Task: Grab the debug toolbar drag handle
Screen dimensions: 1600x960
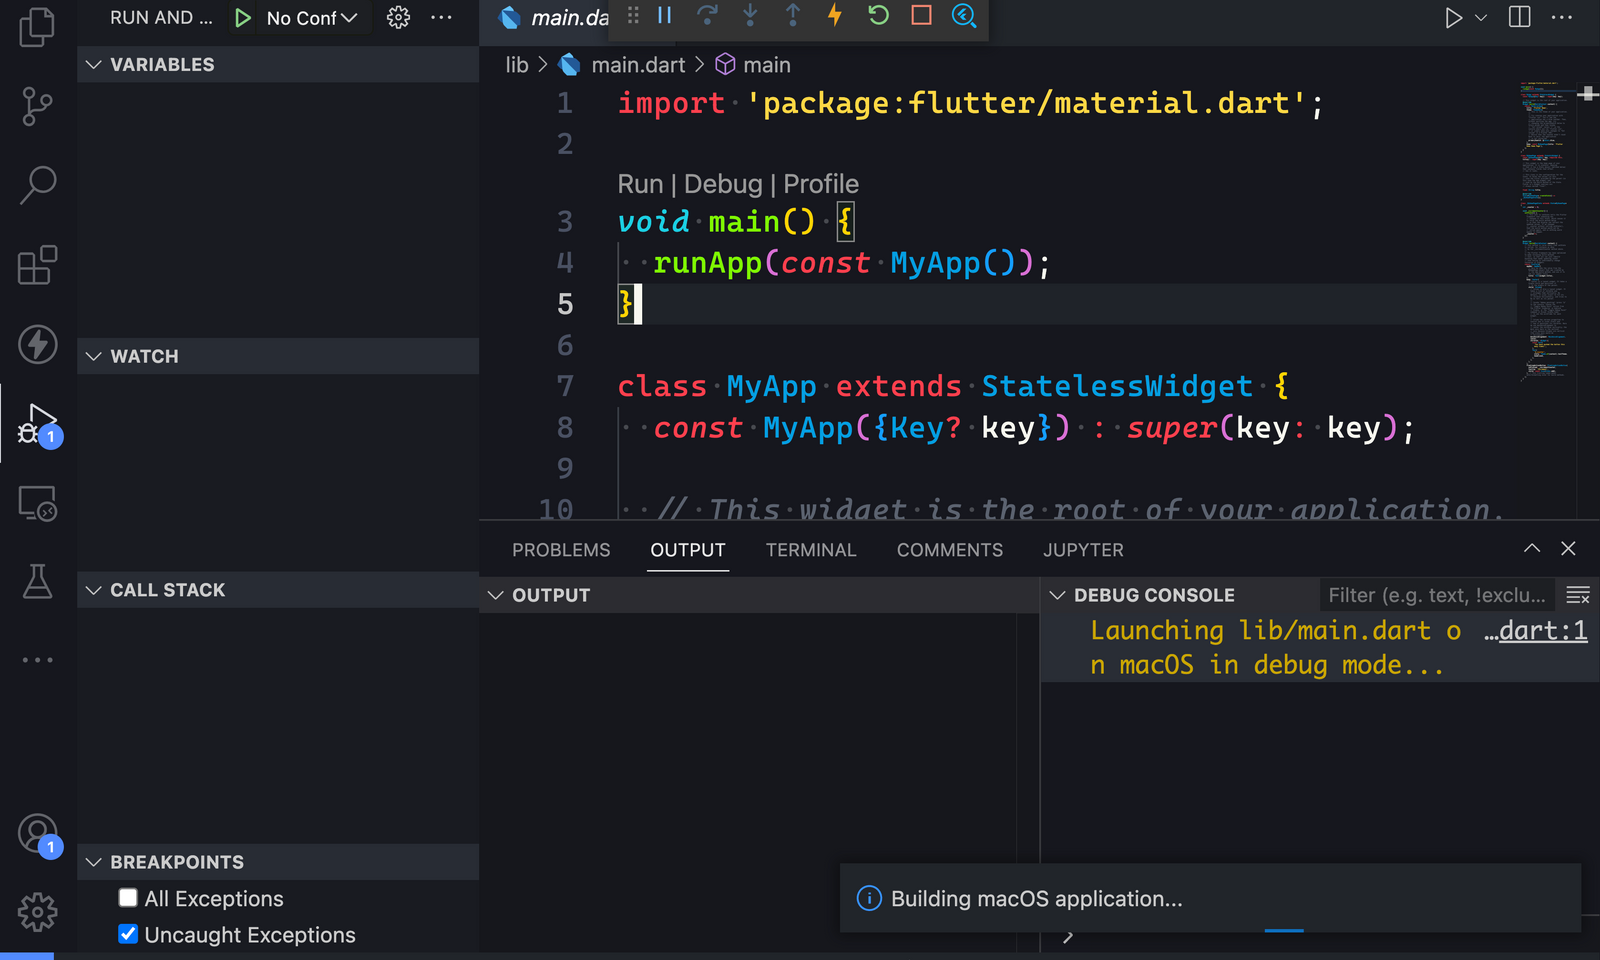Action: (633, 15)
